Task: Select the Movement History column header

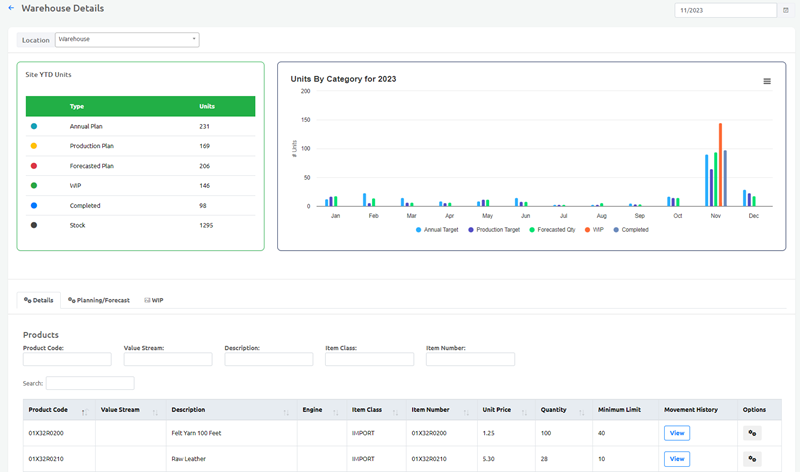Action: pos(698,409)
